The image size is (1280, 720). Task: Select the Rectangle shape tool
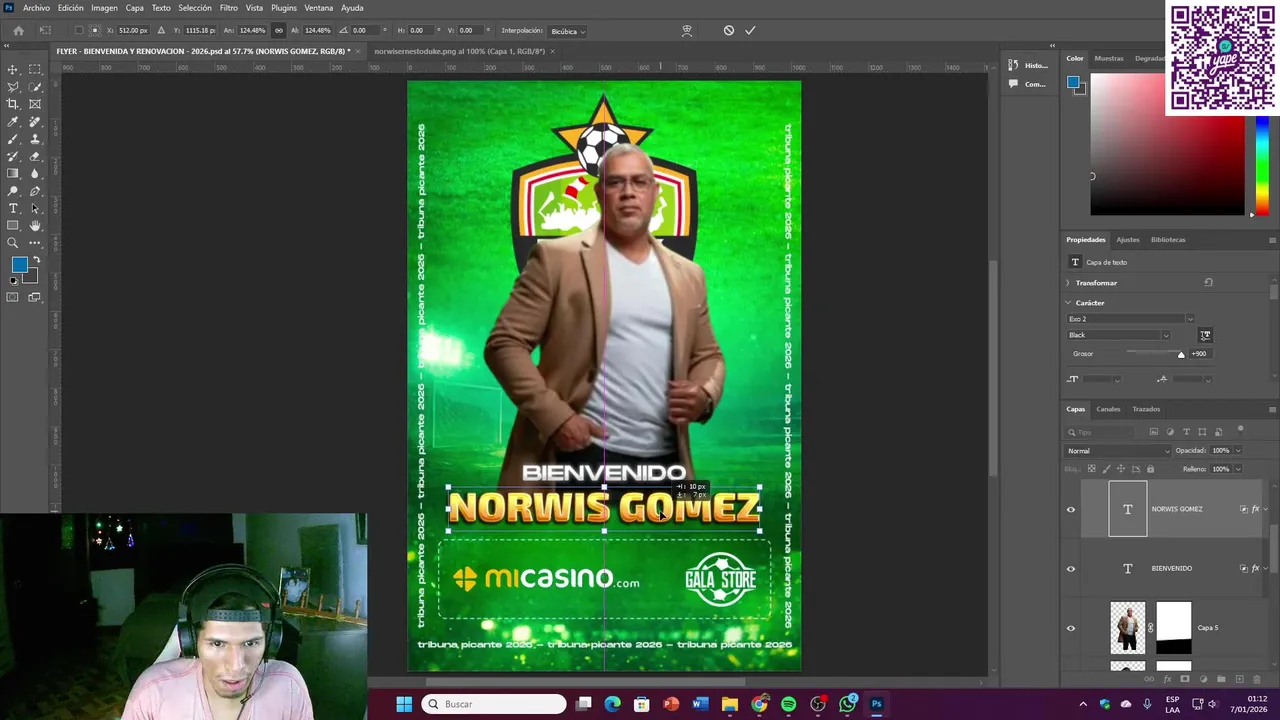click(x=13, y=226)
